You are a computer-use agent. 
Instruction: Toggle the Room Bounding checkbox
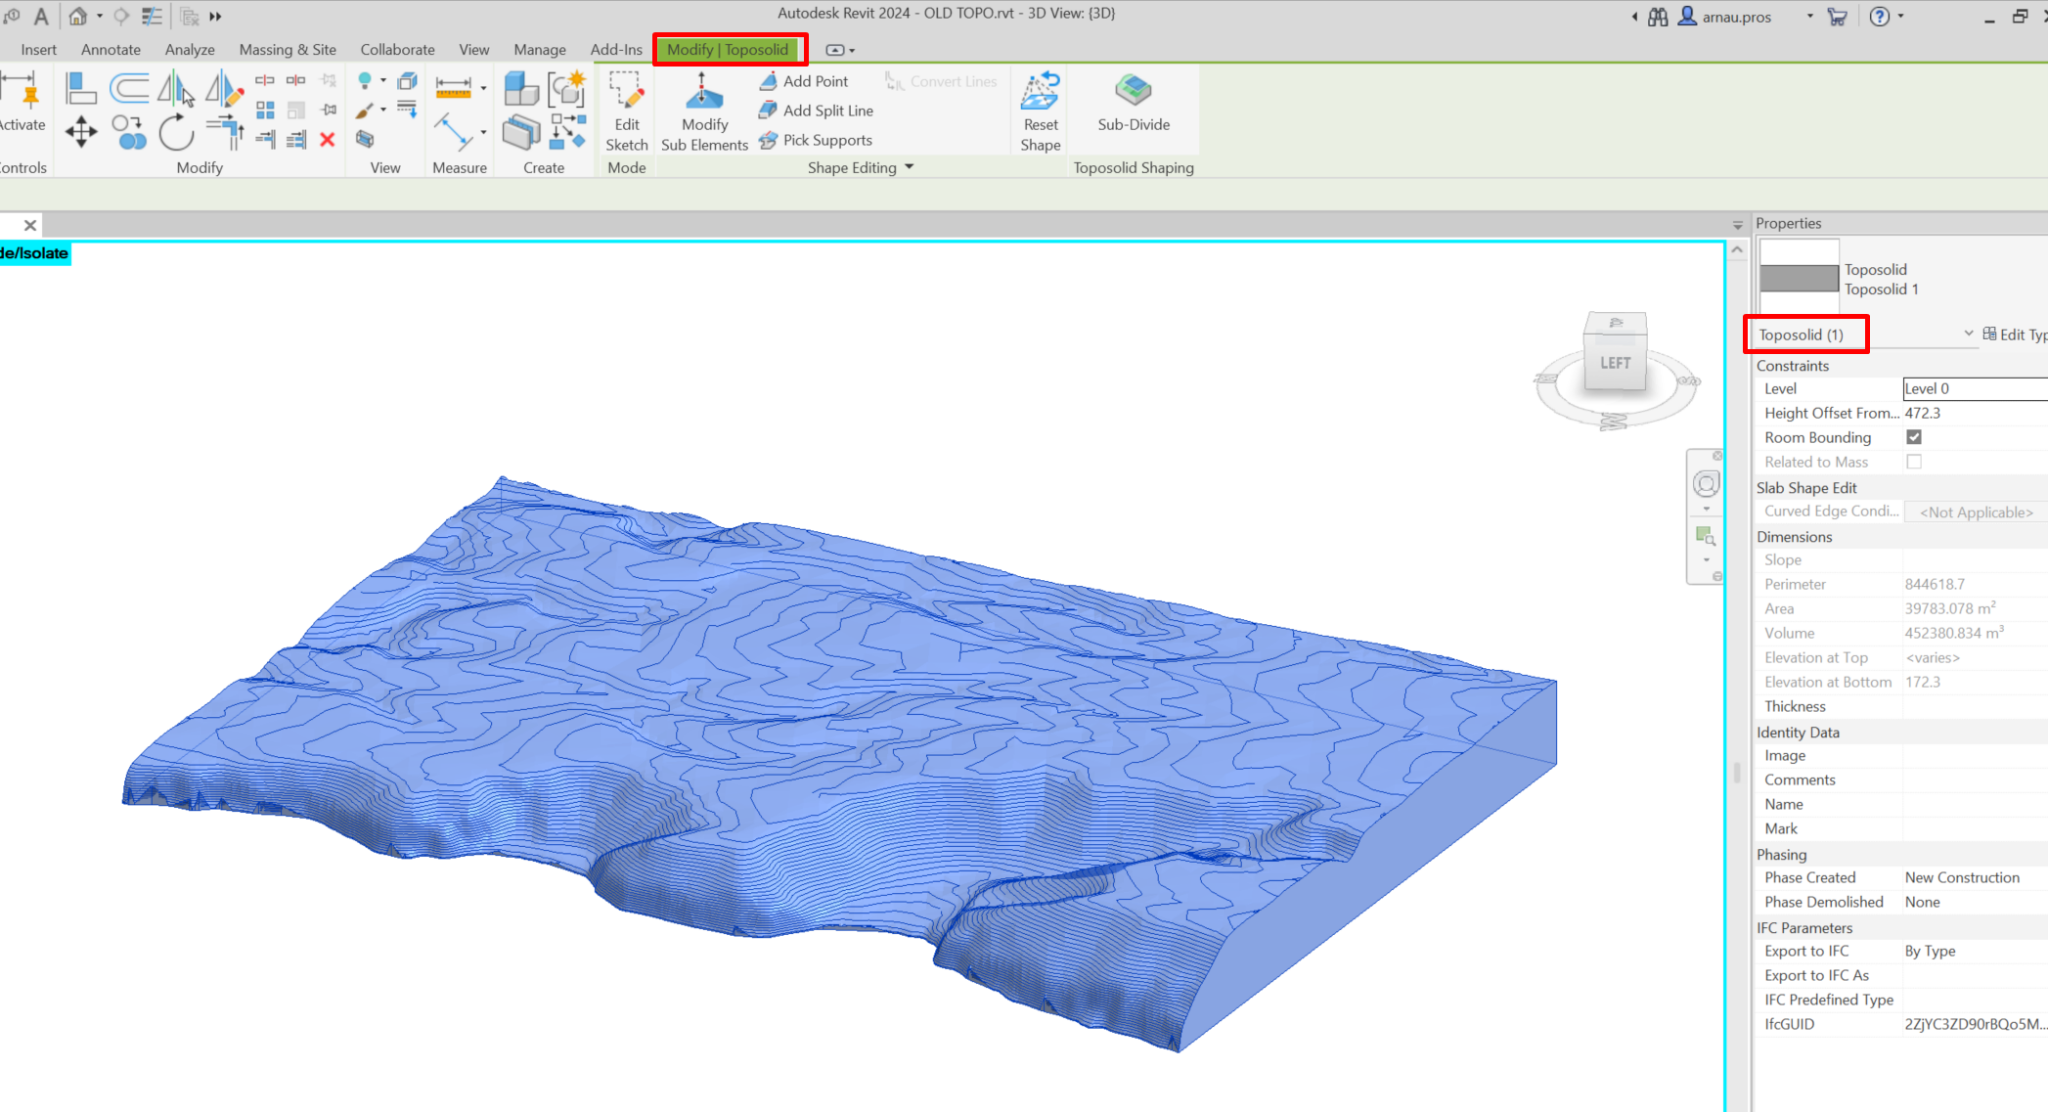click(1914, 437)
